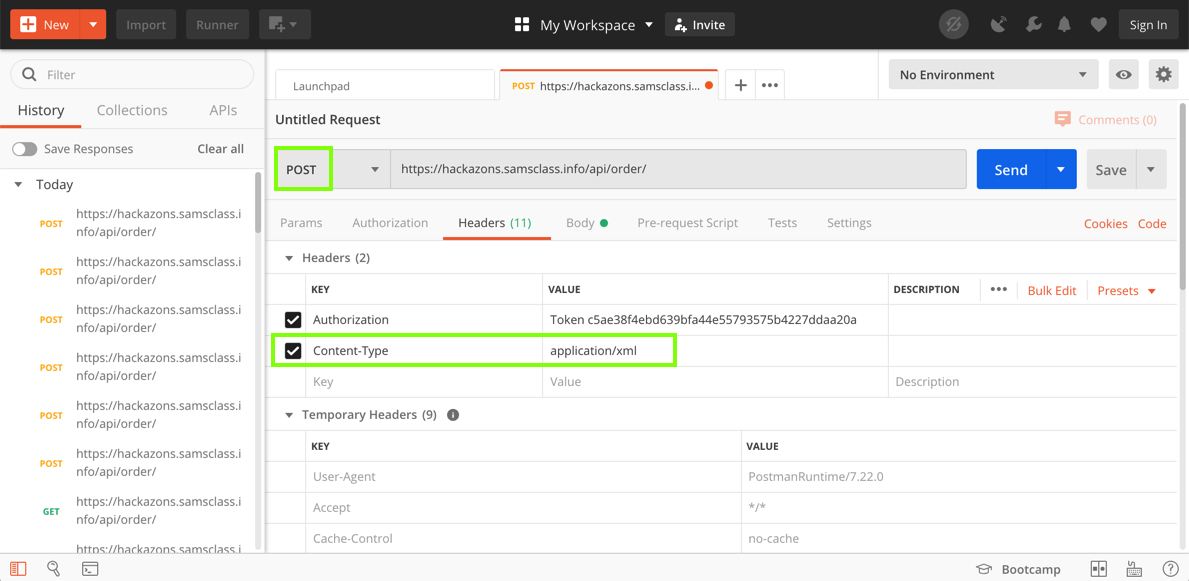The width and height of the screenshot is (1189, 581).
Task: Uncheck the Authorization header checkbox
Action: pyautogui.click(x=293, y=320)
